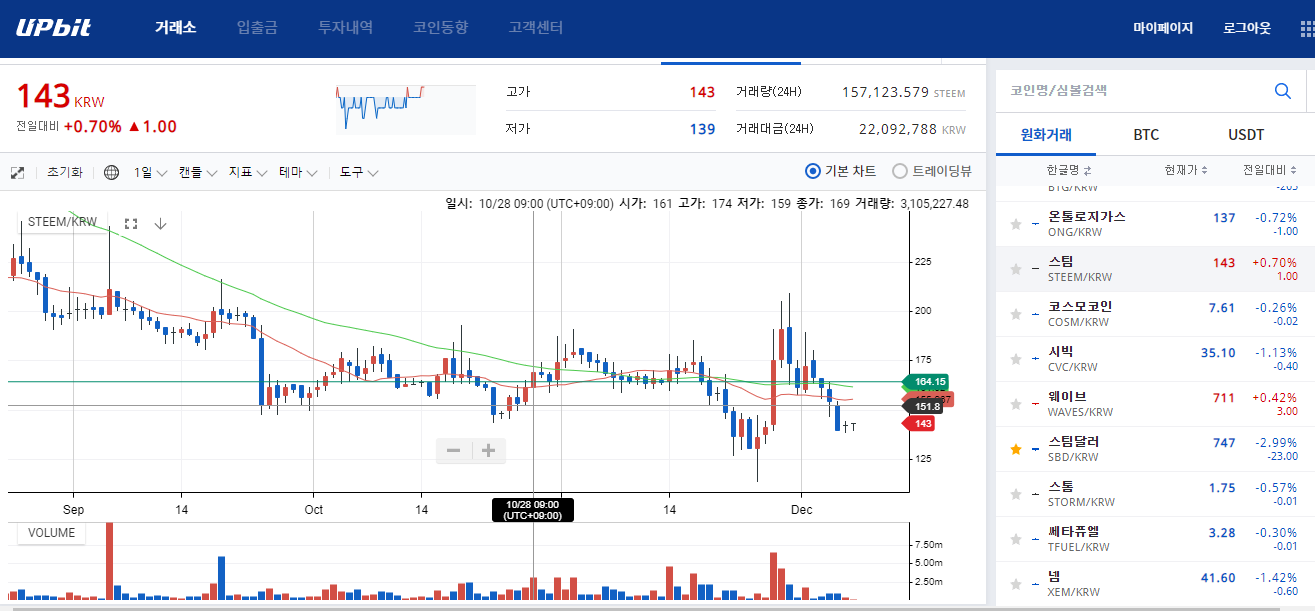Image resolution: width=1315 pixels, height=611 pixels.
Task: Maximize chart via bracket icon beside STEEM/KRW
Action: point(131,224)
